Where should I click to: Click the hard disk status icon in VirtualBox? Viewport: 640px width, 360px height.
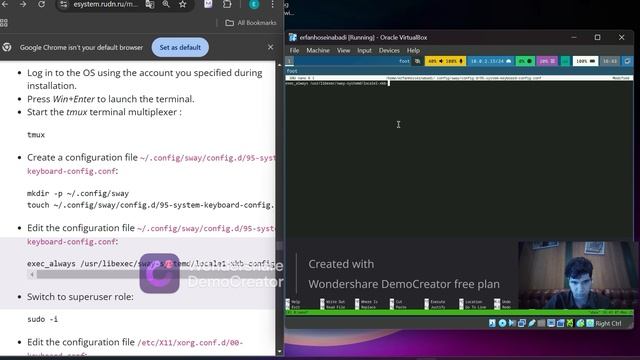pos(492,323)
